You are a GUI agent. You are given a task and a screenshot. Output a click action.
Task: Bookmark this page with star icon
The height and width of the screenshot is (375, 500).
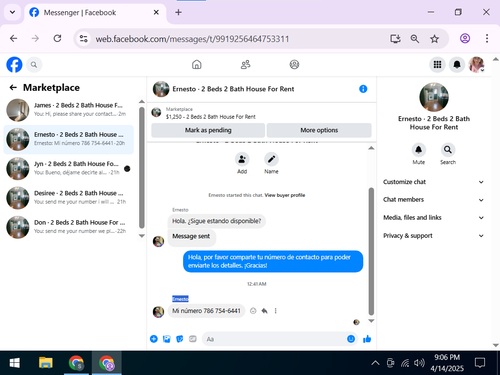point(434,39)
